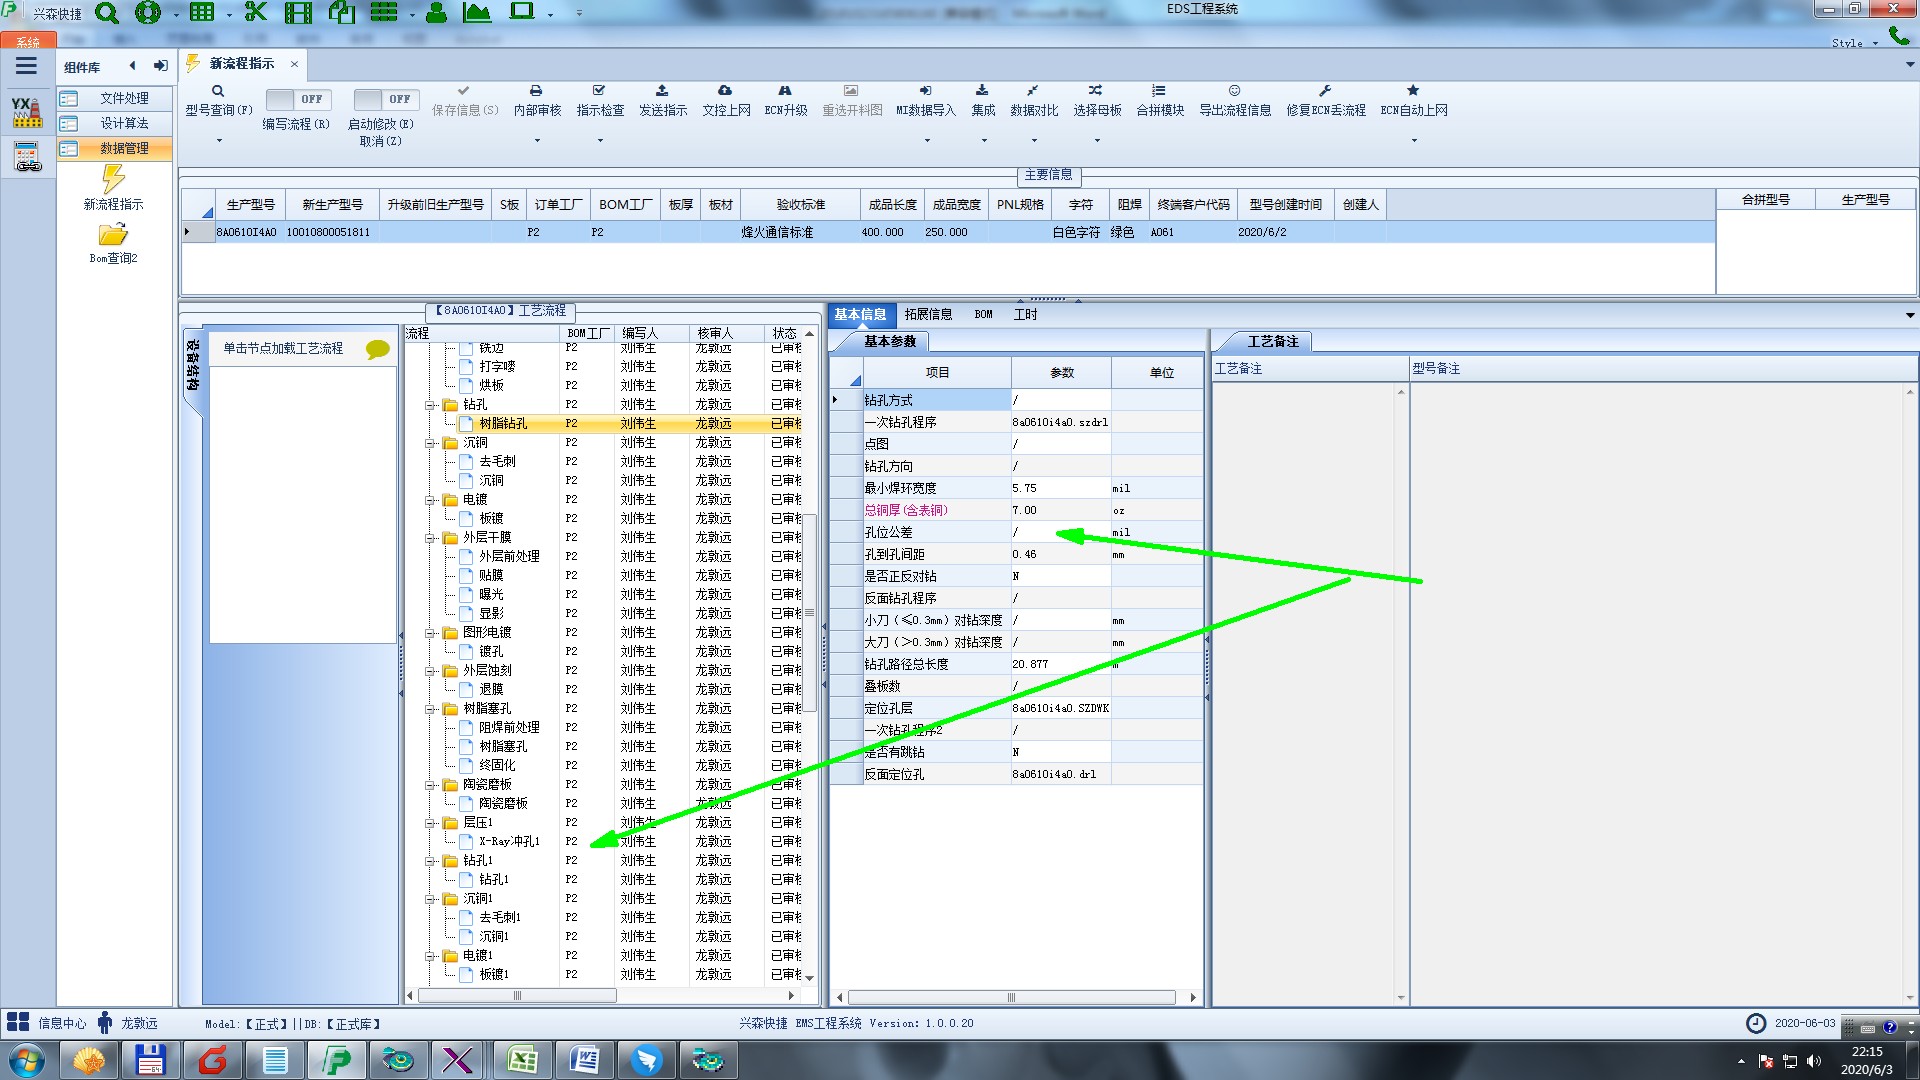Open 新流程指示 lightning icon in sidebar

[113, 180]
